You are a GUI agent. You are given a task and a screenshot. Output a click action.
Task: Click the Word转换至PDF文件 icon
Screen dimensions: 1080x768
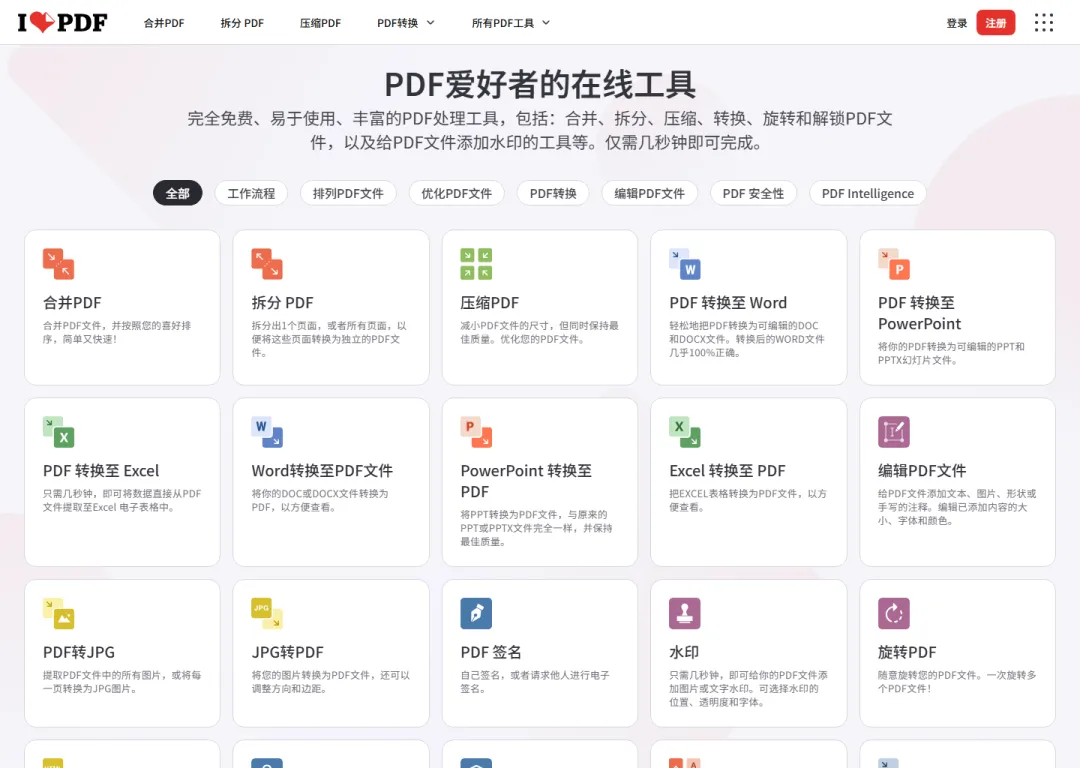(267, 432)
